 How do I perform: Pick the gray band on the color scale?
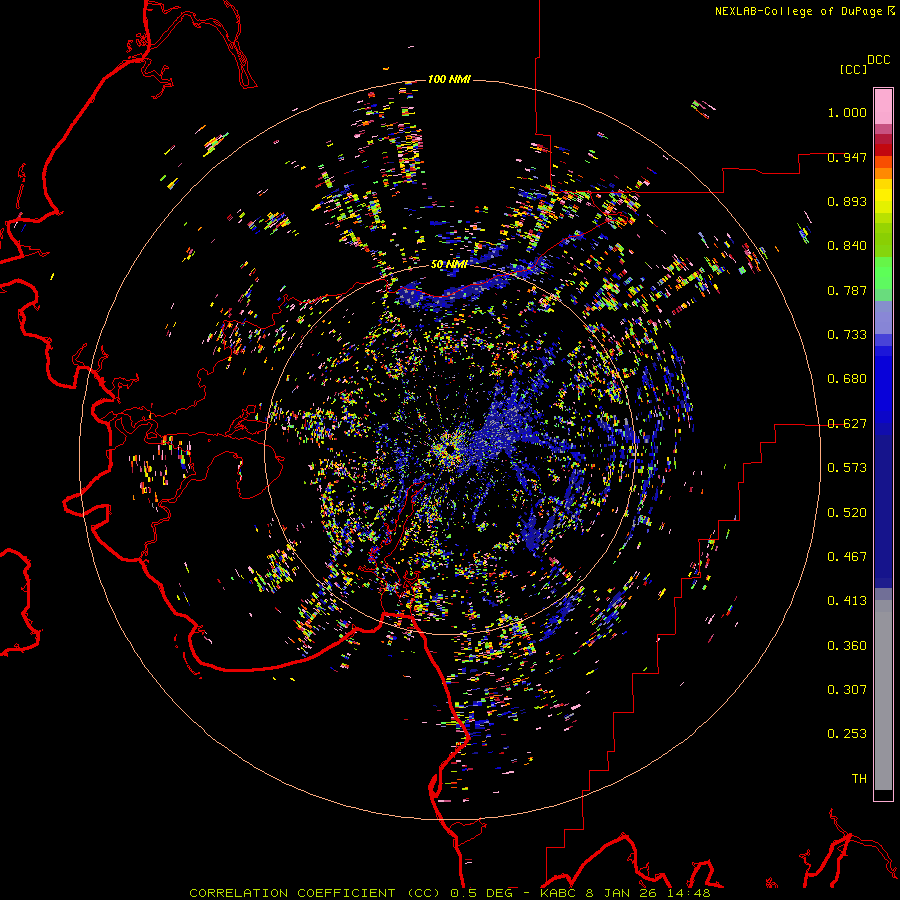[x=883, y=695]
